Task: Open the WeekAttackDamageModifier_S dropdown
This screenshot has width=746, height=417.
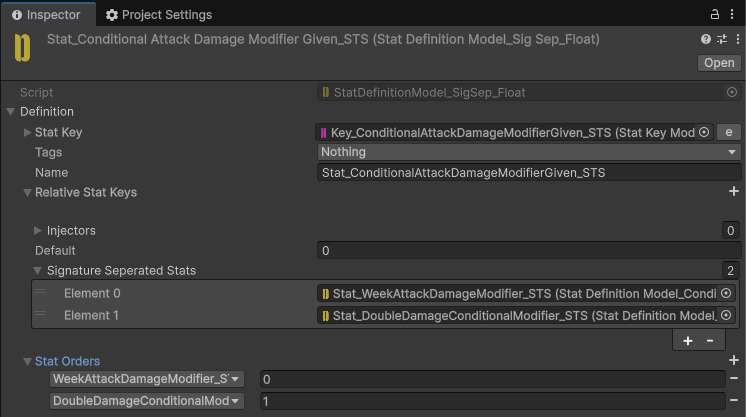Action: [x=147, y=379]
